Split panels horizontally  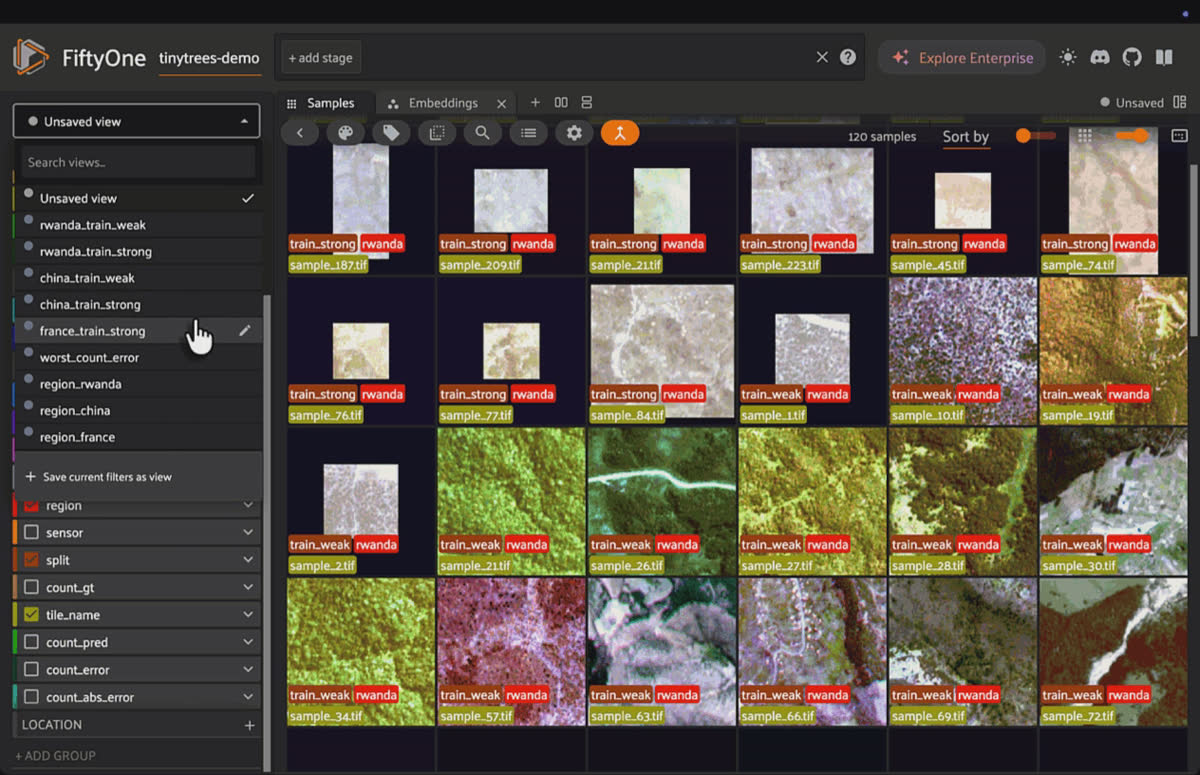click(x=561, y=102)
